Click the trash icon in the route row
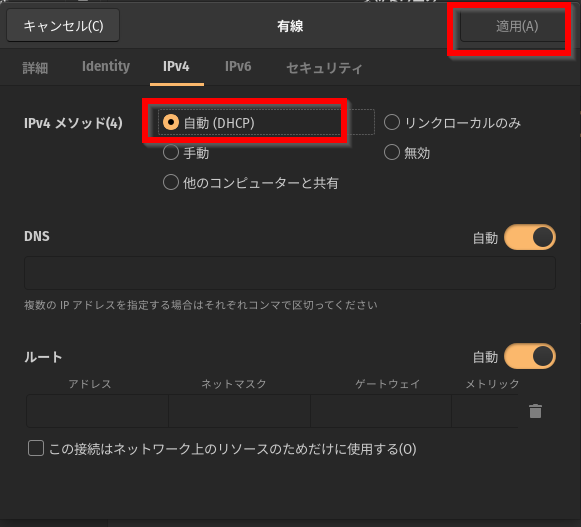Image resolution: width=581 pixels, height=527 pixels. coord(535,411)
